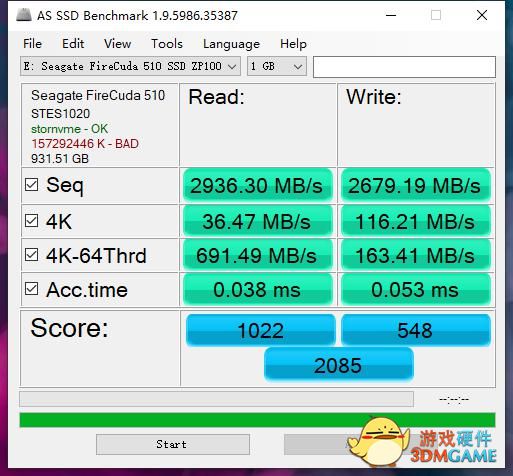Image resolution: width=513 pixels, height=476 pixels.
Task: Open the Language menu
Action: pyautogui.click(x=231, y=44)
